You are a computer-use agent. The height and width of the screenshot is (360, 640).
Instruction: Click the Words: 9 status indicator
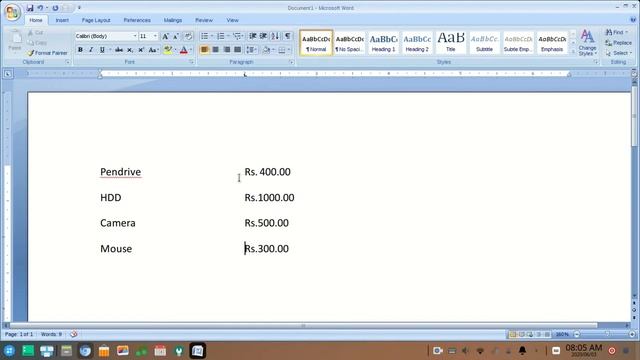tap(51, 334)
